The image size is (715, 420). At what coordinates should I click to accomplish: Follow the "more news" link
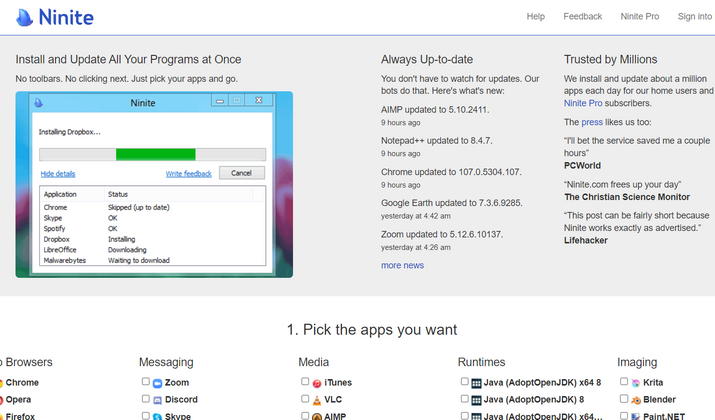(x=402, y=265)
